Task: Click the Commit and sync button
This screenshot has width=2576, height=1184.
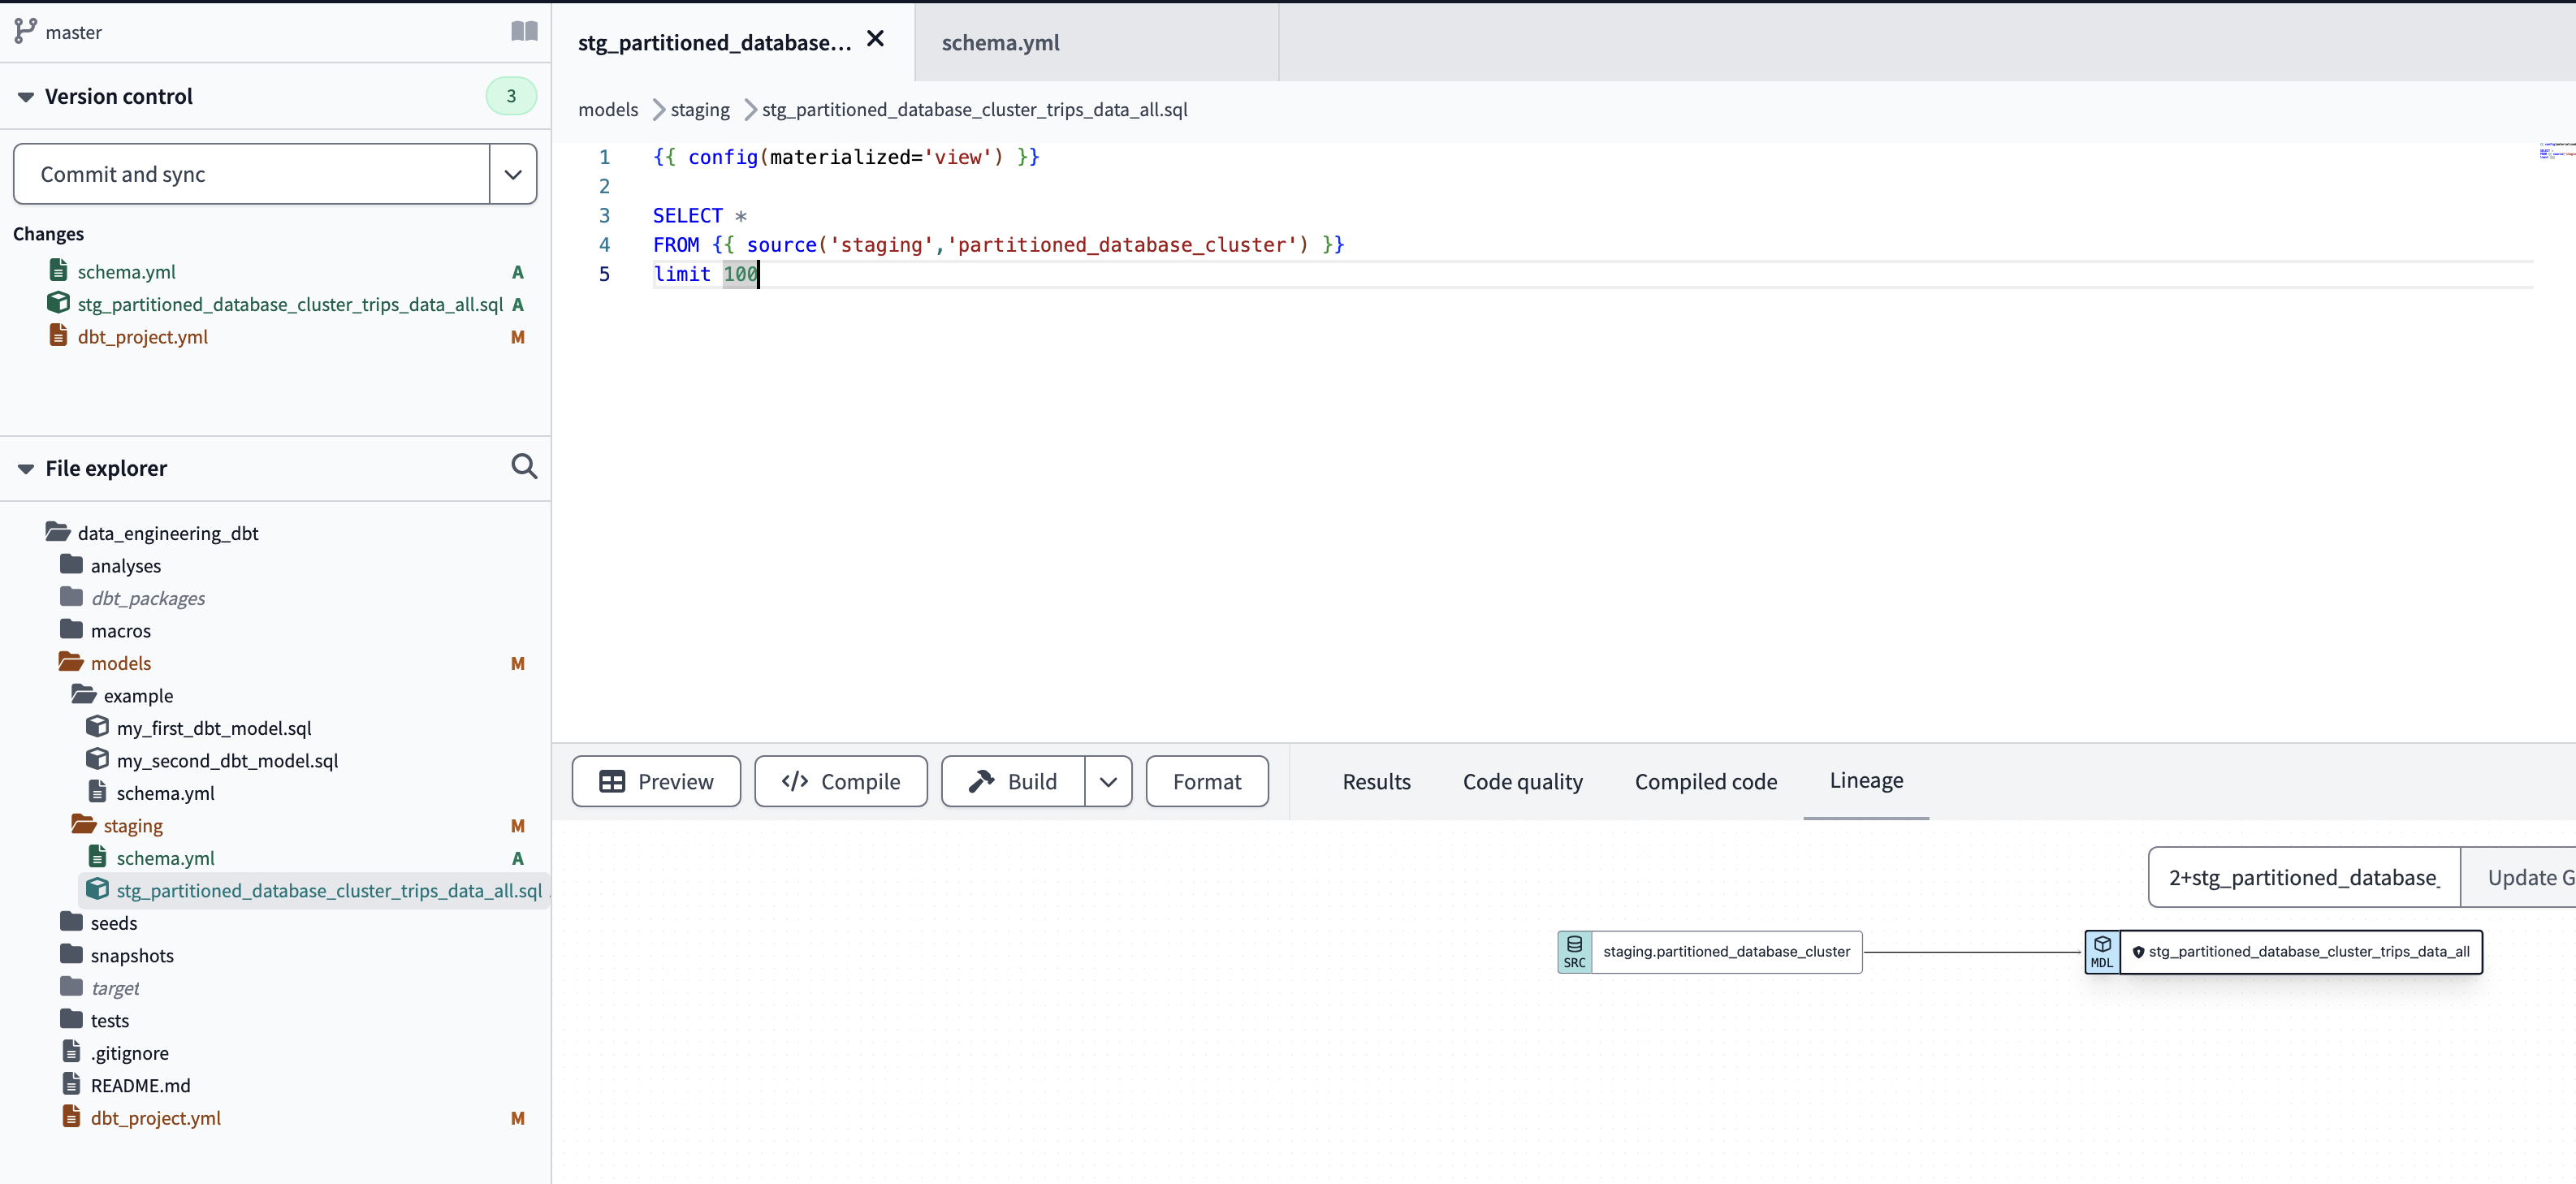Action: tap(252, 174)
